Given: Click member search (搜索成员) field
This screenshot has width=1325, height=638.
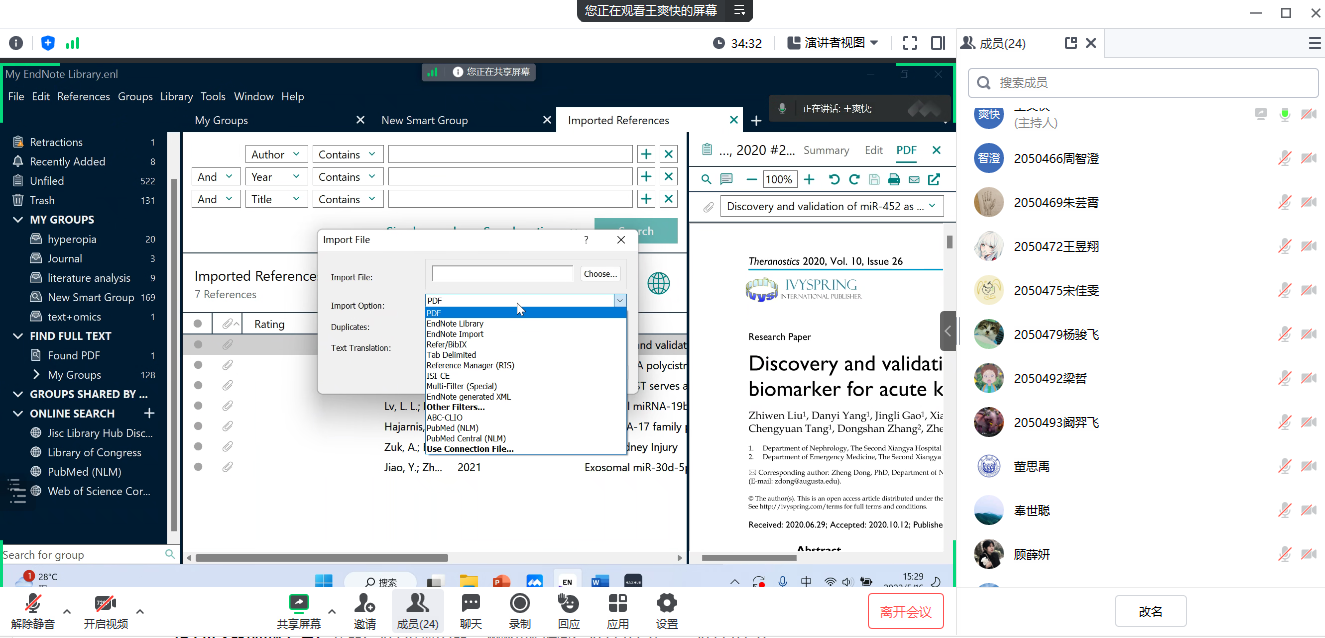Looking at the screenshot, I should pos(1143,83).
